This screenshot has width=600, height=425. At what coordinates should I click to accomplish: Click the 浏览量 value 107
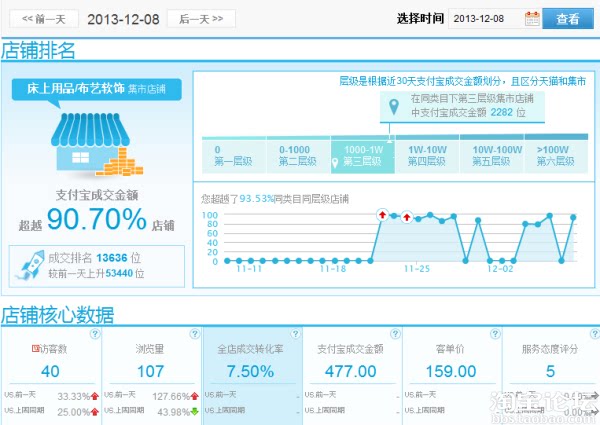click(150, 371)
